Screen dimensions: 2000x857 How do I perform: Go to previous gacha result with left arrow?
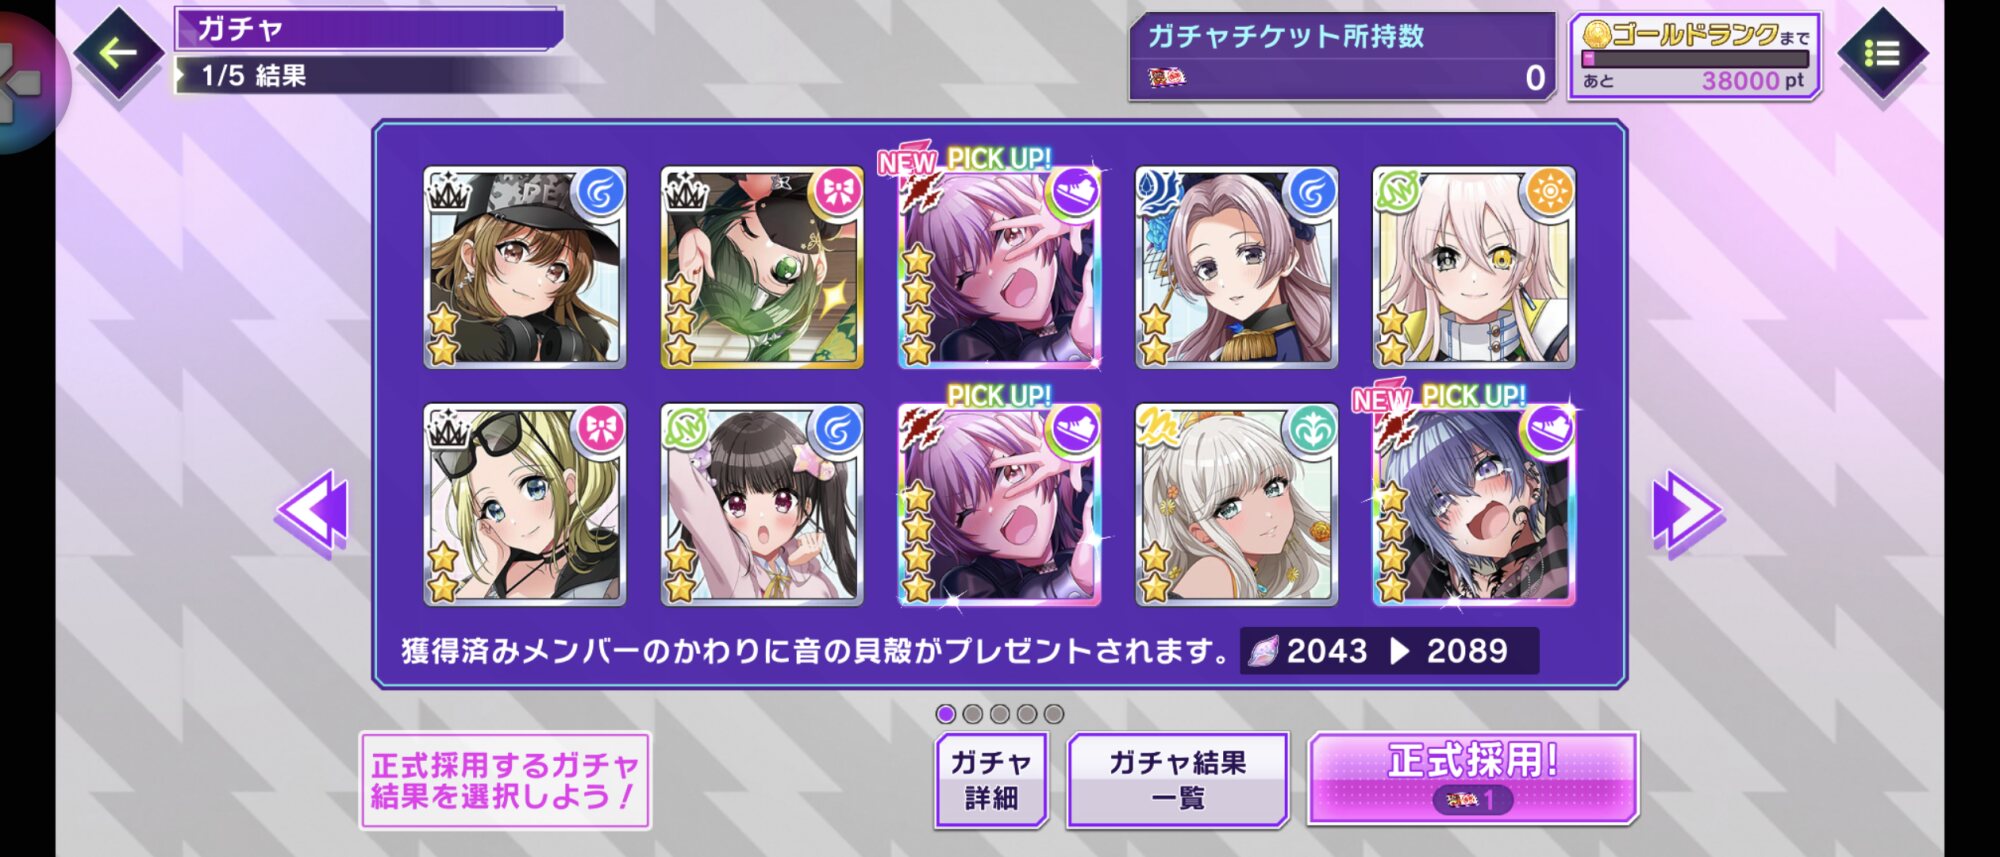pos(313,511)
